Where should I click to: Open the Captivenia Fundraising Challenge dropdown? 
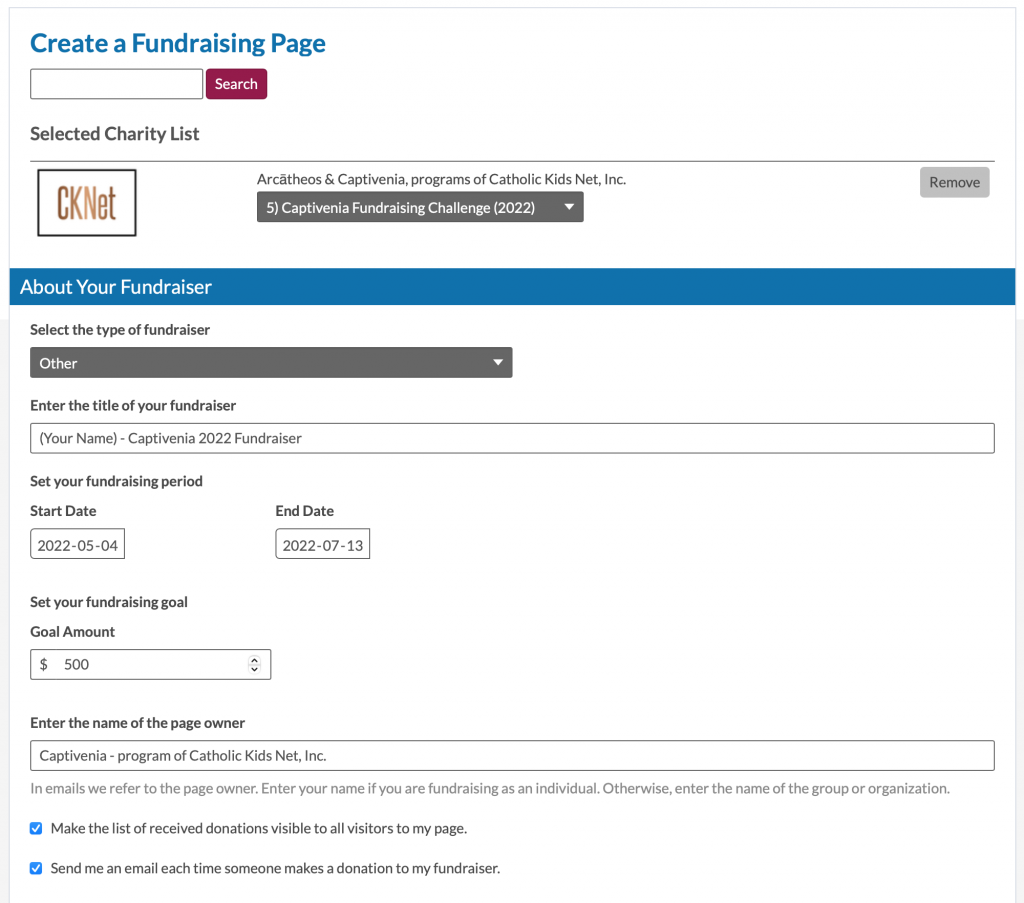pyautogui.click(x=420, y=207)
